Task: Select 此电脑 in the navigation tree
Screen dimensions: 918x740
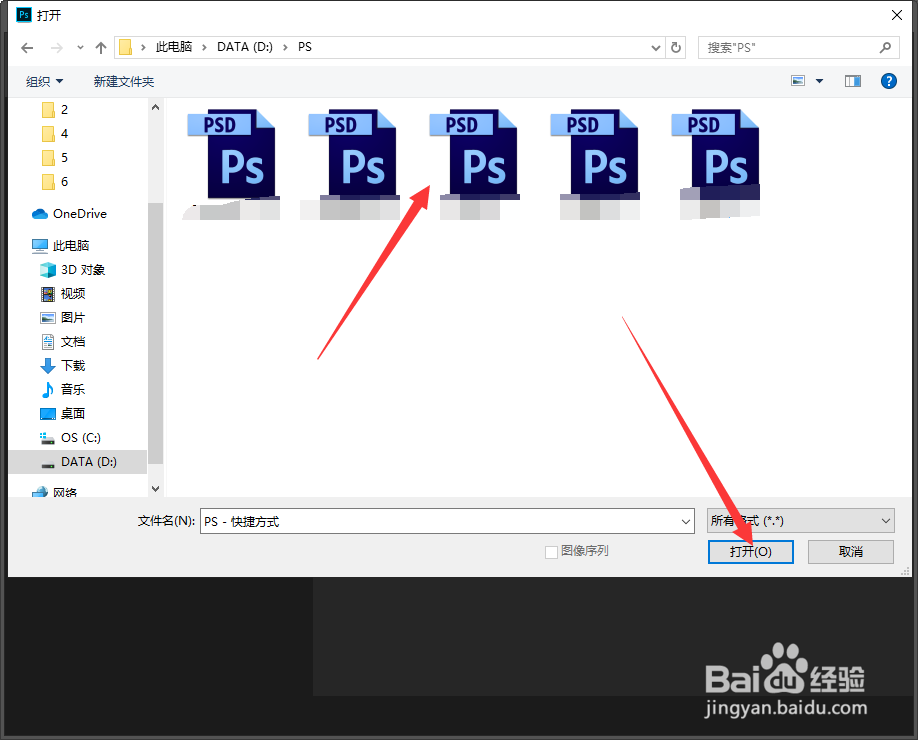Action: click(x=60, y=245)
